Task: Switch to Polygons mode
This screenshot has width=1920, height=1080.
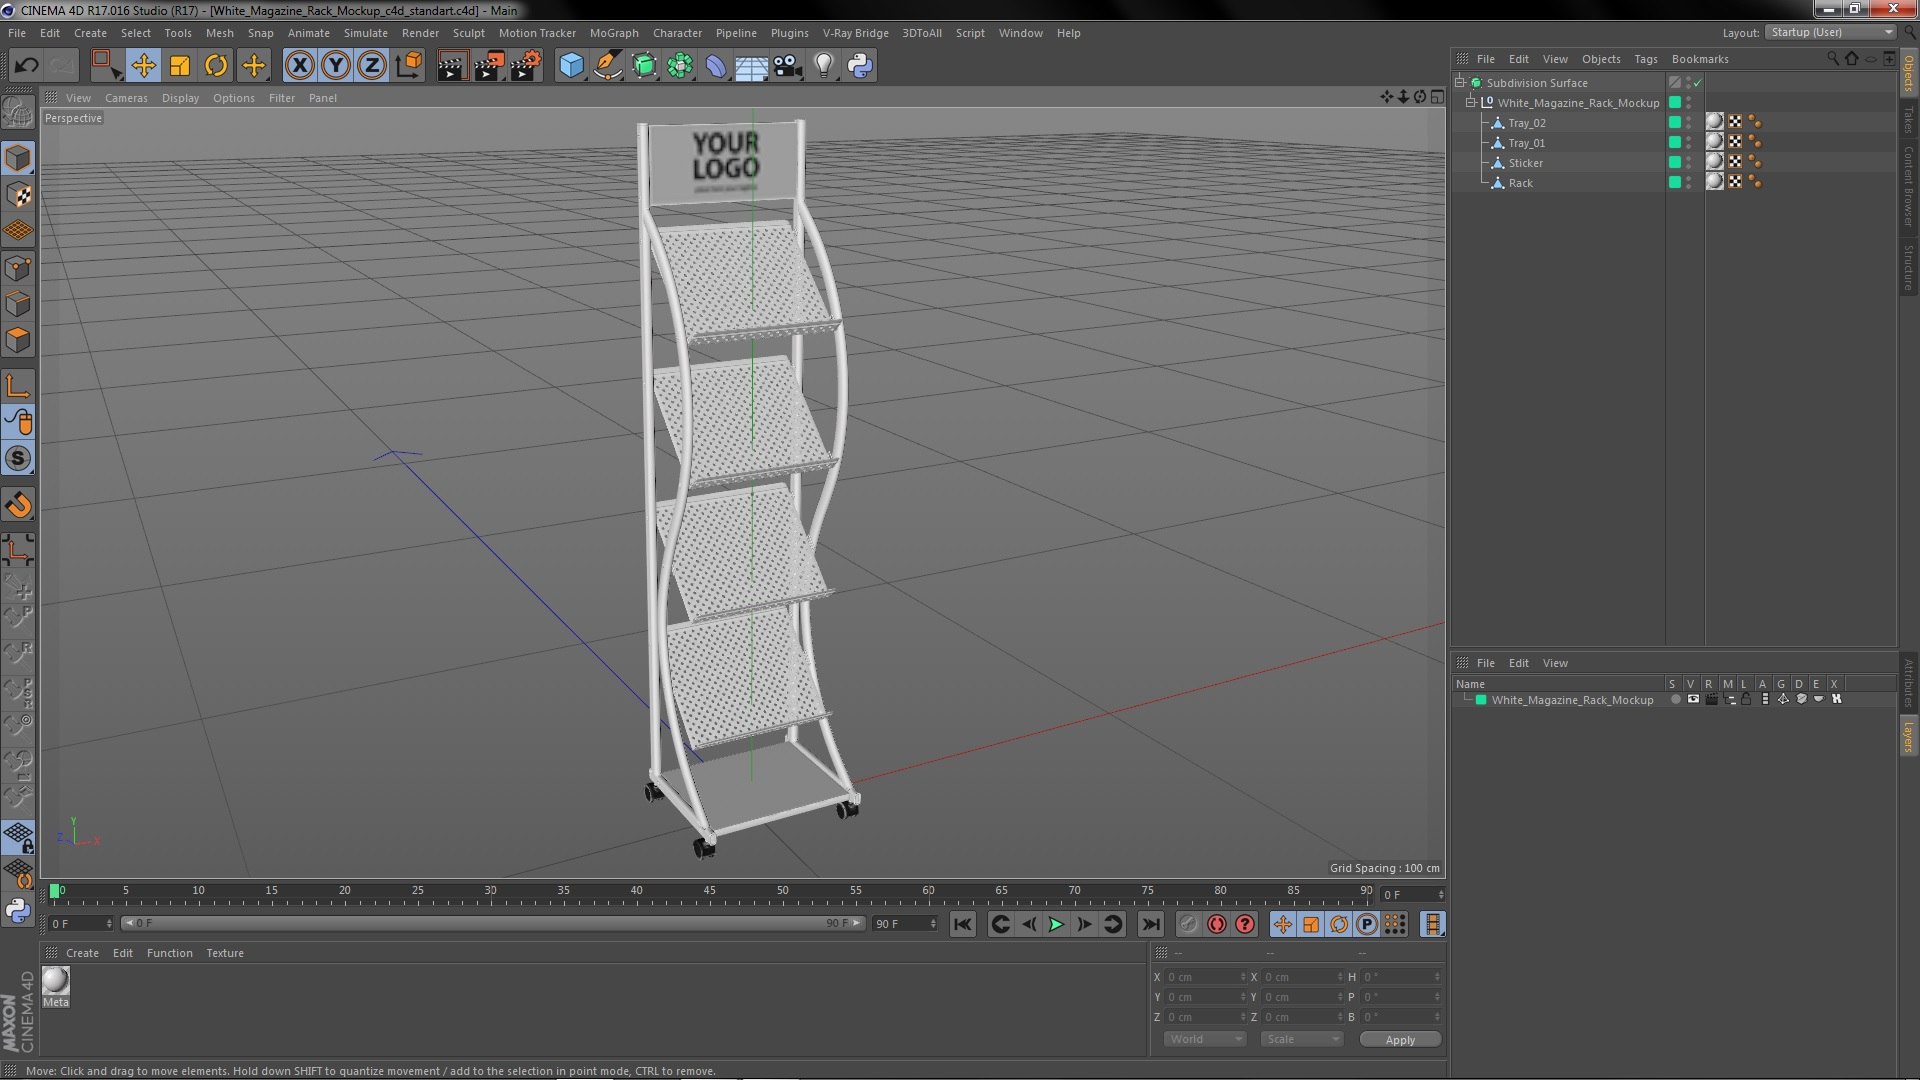Action: (18, 340)
